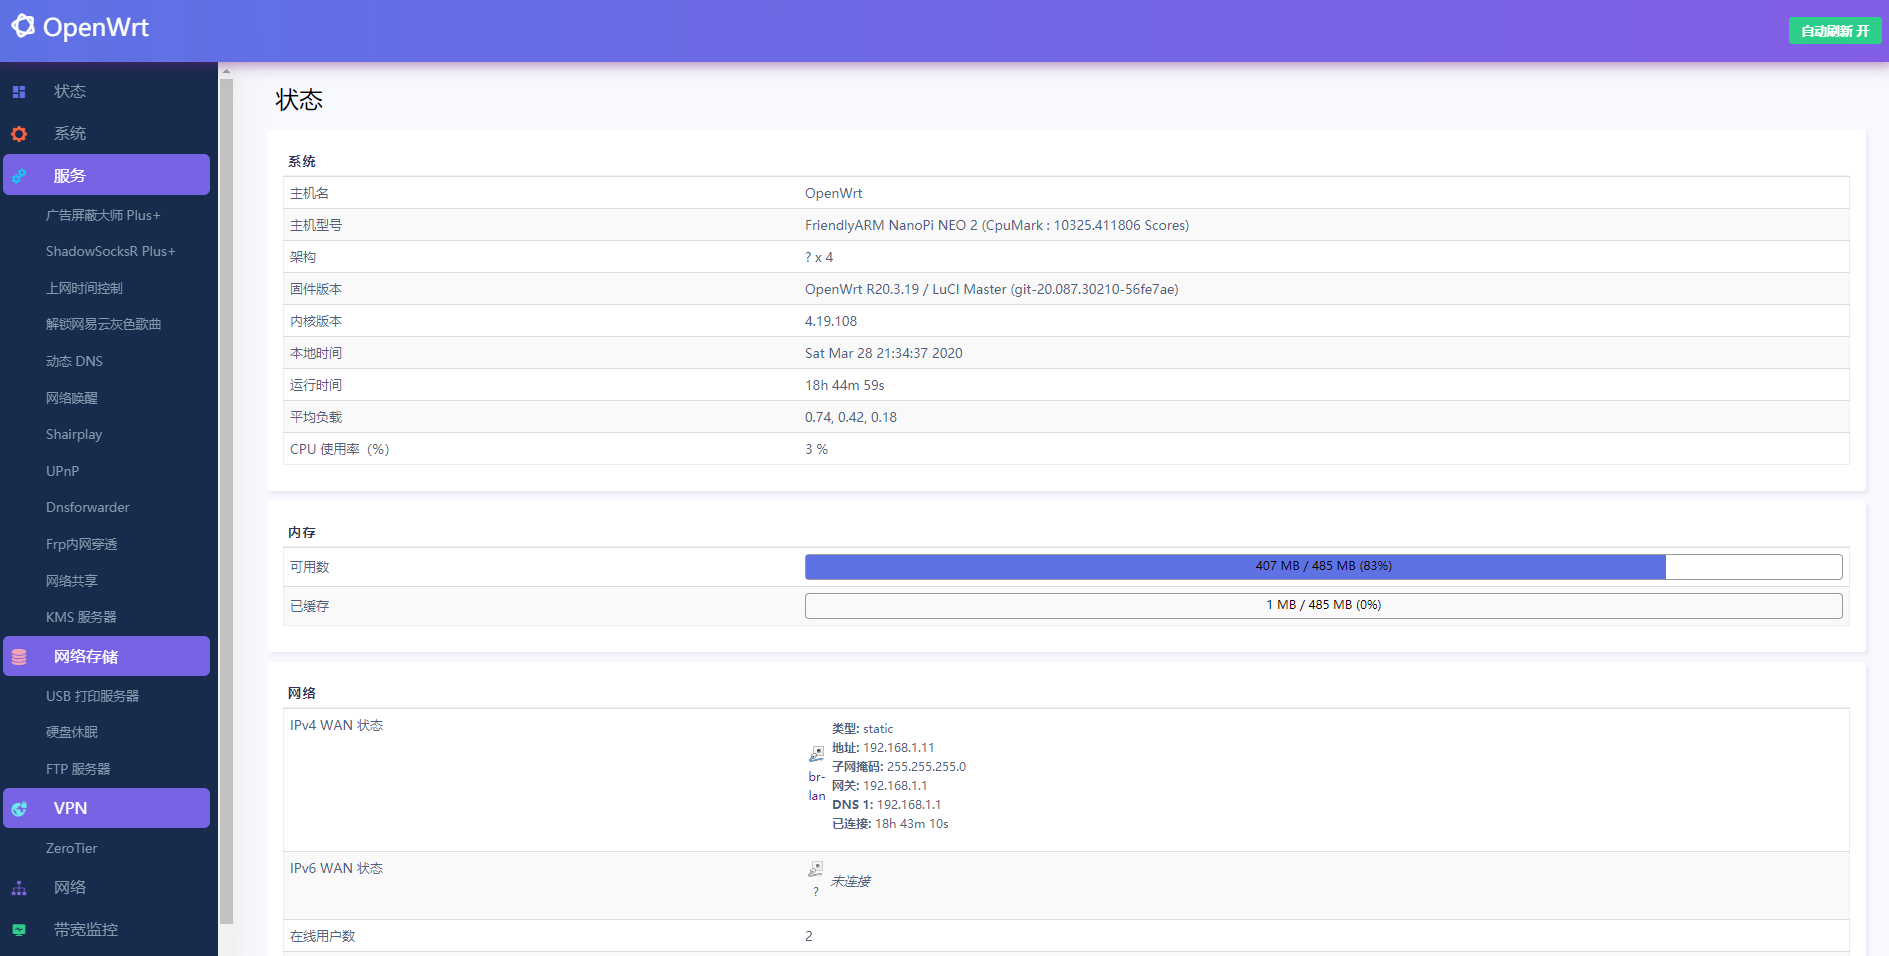The height and width of the screenshot is (956, 1889).
Task: Open 上网时间控制 page
Action: pyautogui.click(x=84, y=288)
